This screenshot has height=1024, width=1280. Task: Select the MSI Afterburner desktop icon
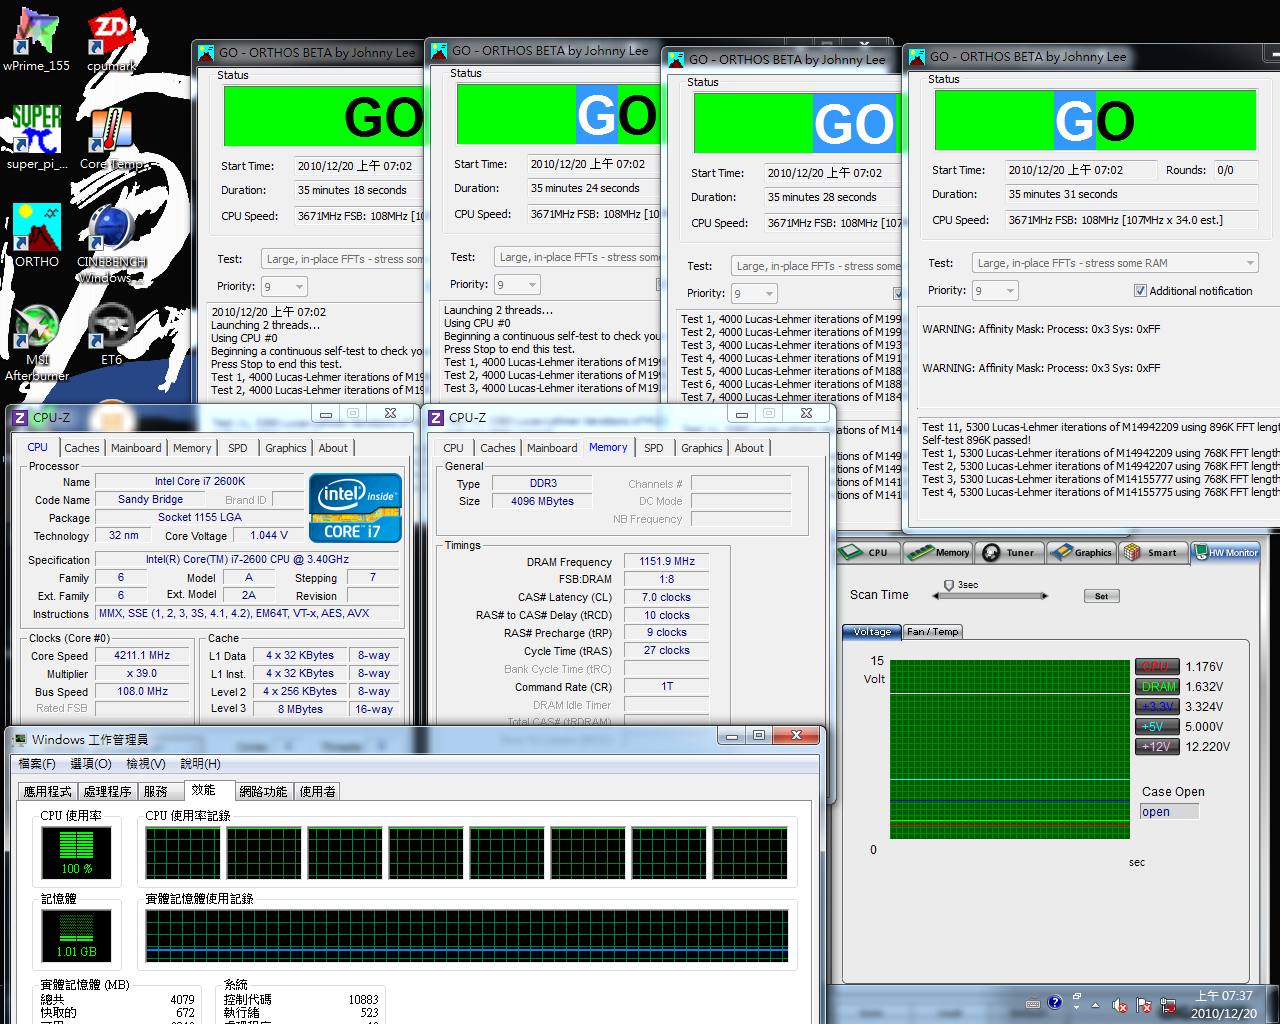tap(37, 342)
